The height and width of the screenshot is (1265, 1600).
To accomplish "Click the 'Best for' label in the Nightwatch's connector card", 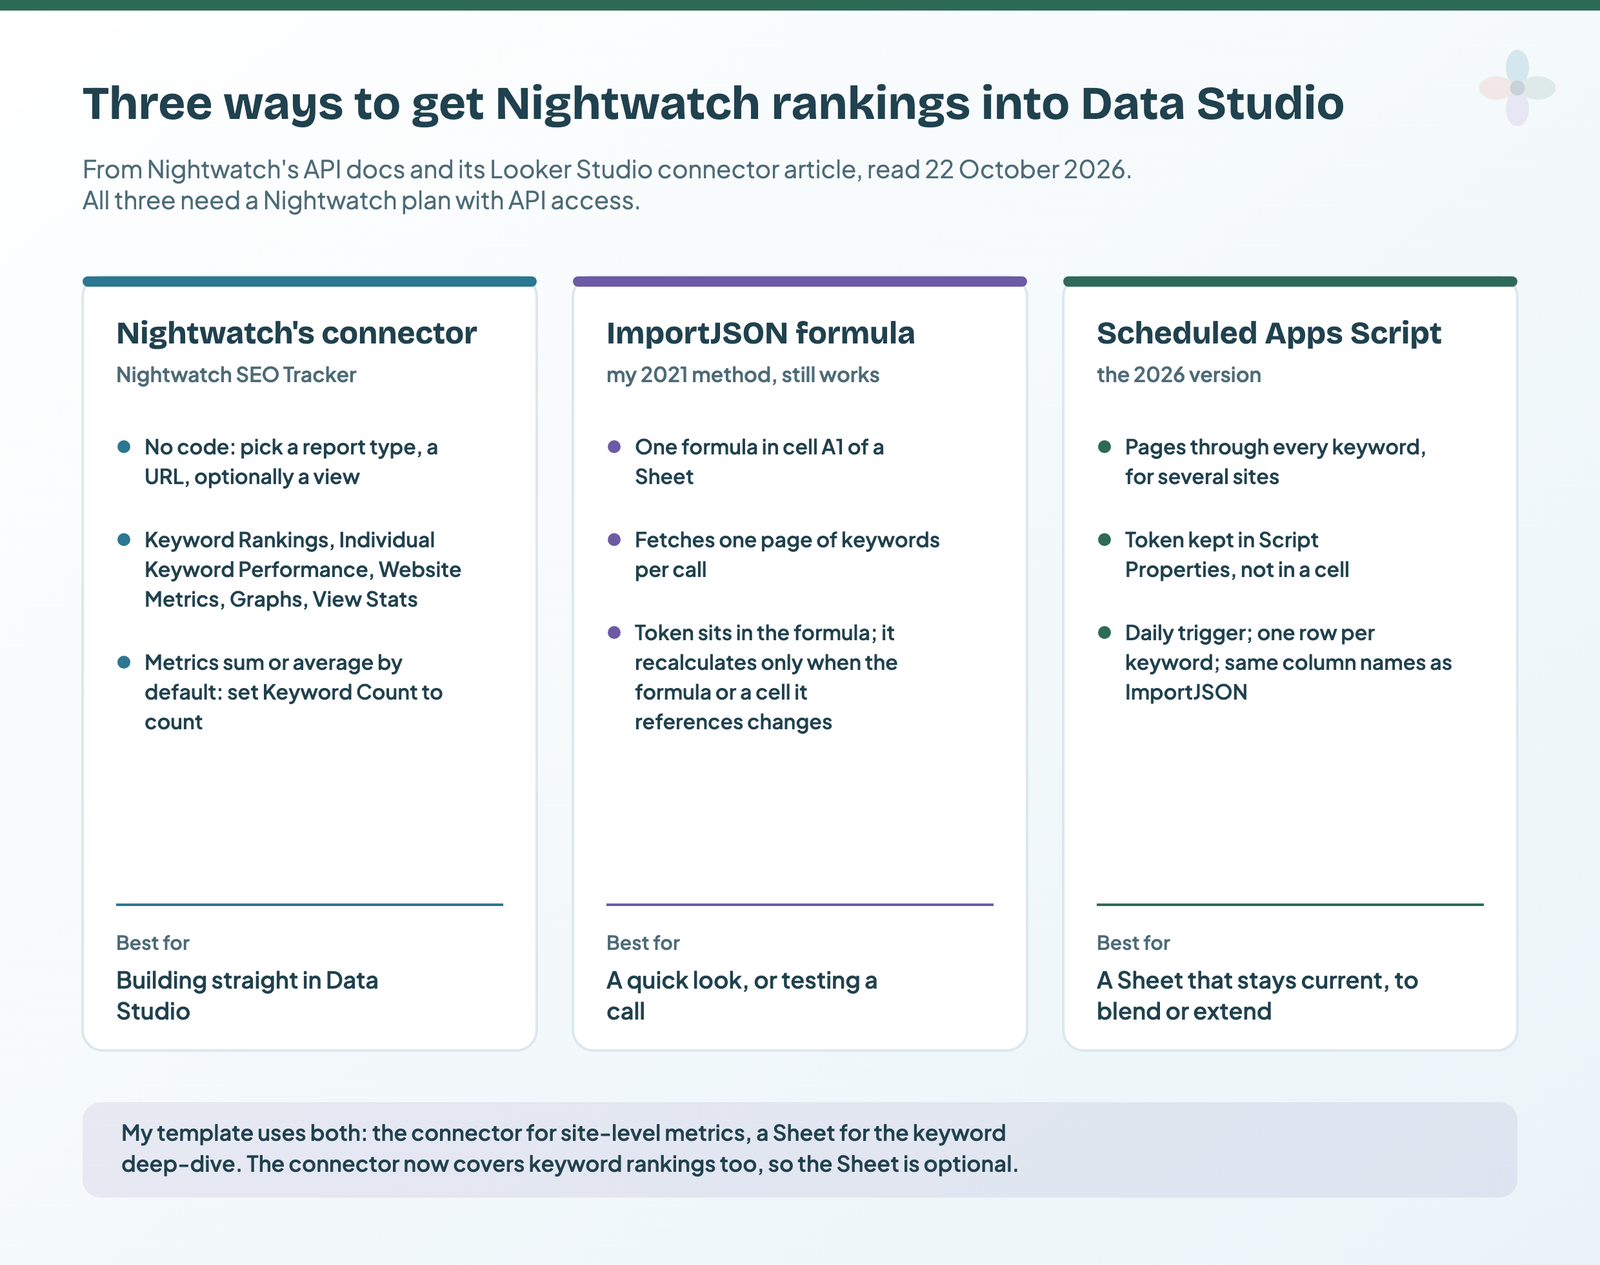I will pos(152,943).
